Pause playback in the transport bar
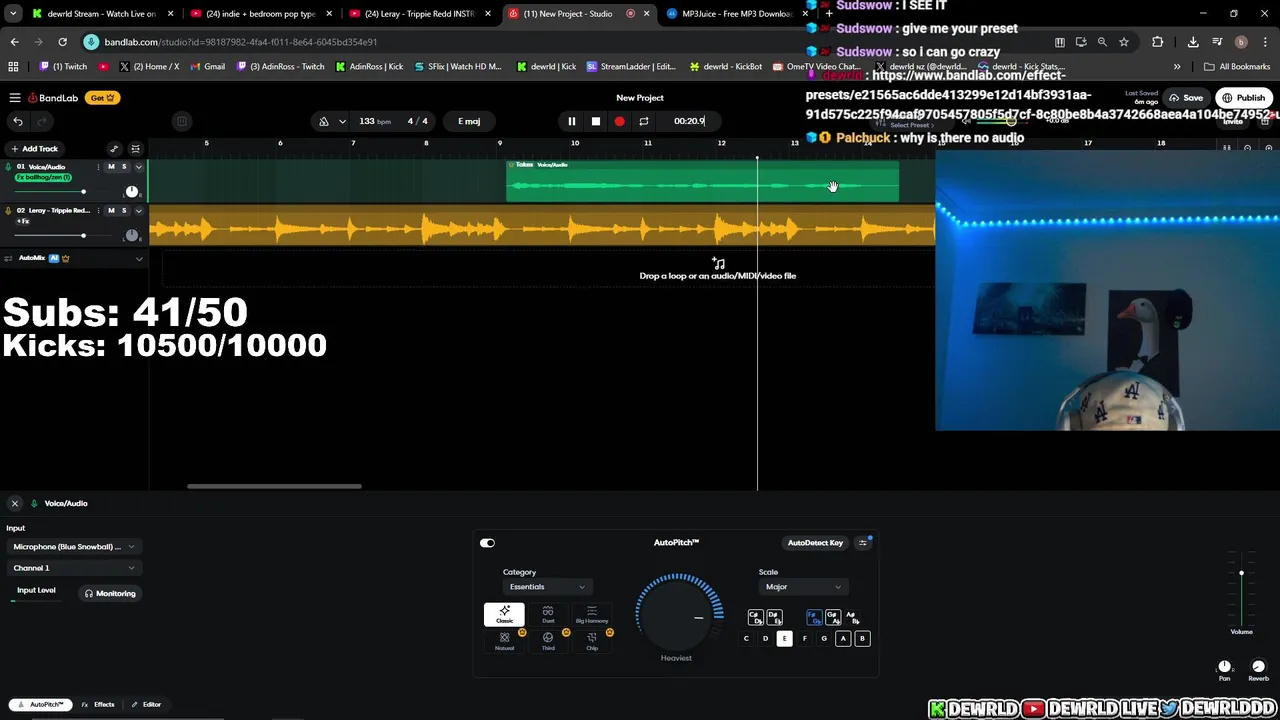Screen dimensions: 1280x720 [571, 121]
